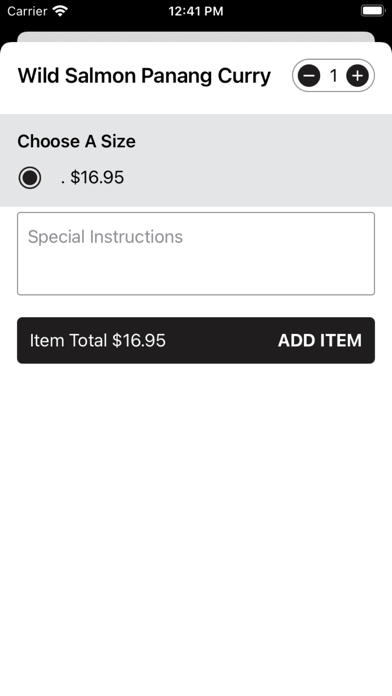The image size is (392, 696).
Task: Decrease quantity with the minus icon
Action: click(x=309, y=76)
